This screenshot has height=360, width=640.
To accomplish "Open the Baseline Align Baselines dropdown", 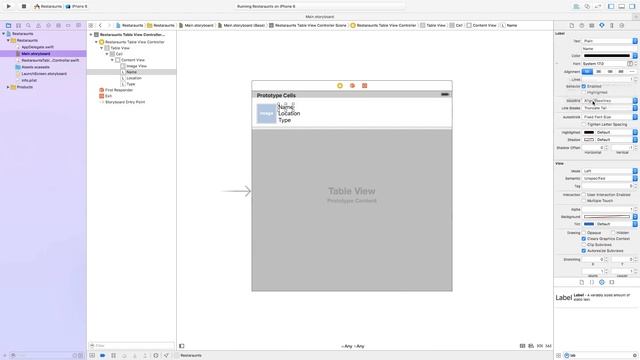I will (610, 100).
